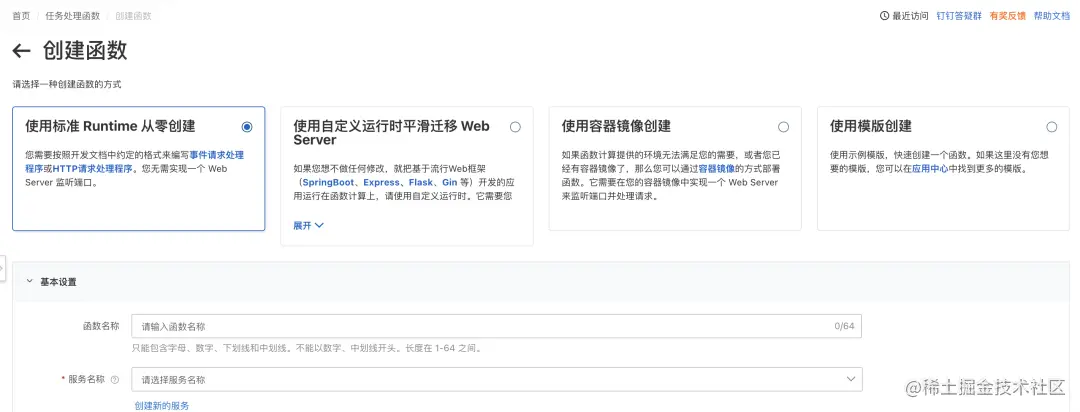1080x412 pixels.
Task: Click the 函数名称 field label
Action: 101,327
